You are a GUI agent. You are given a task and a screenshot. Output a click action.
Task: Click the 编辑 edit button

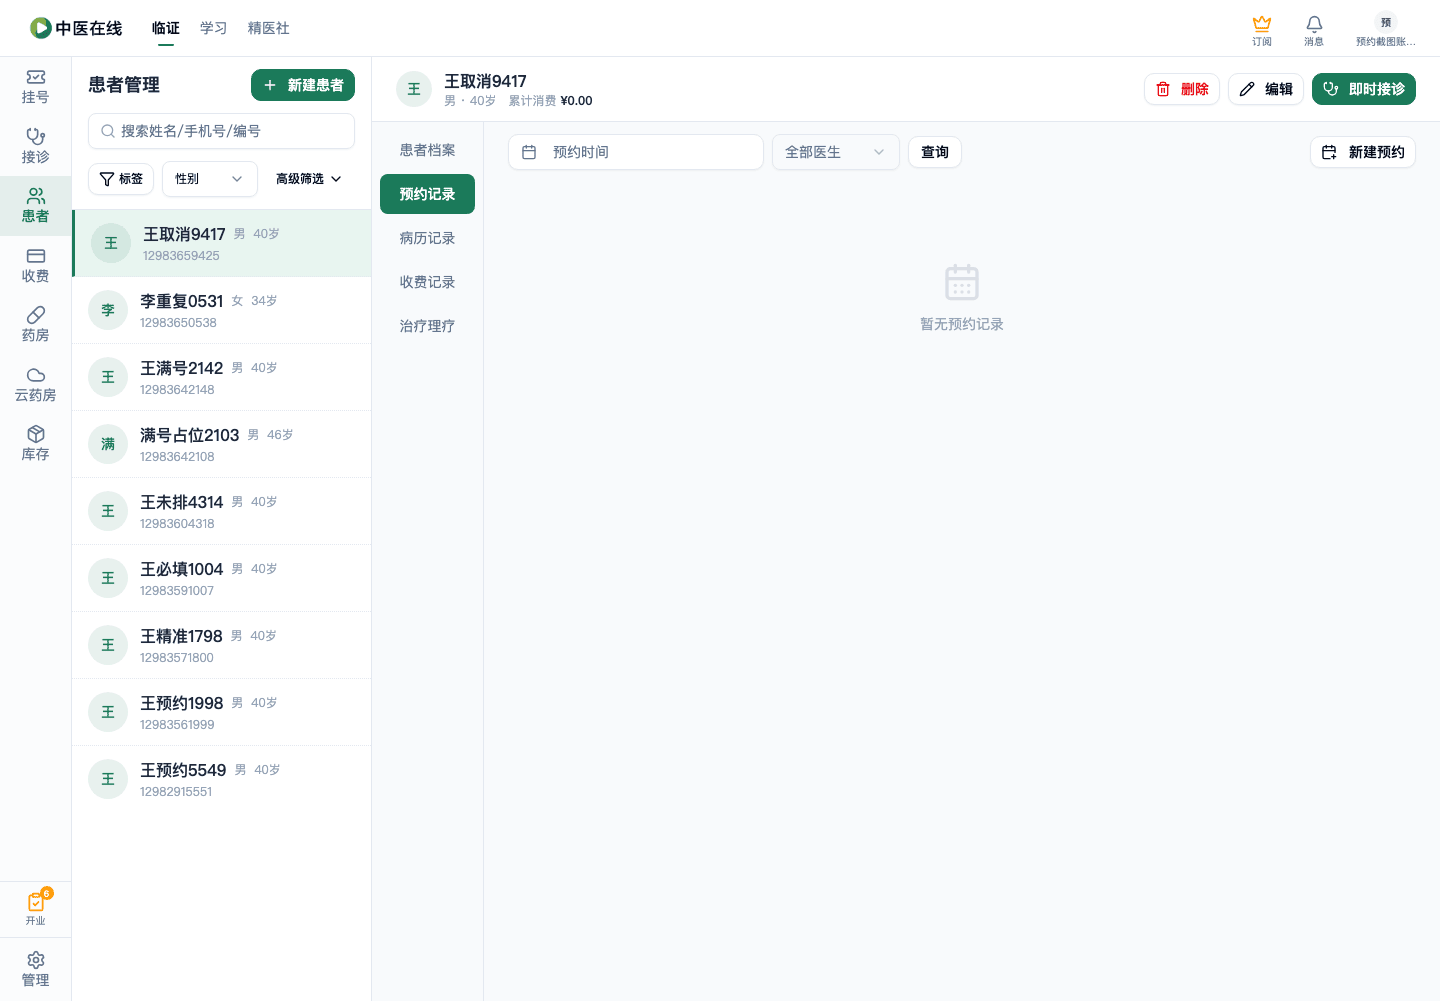(x=1266, y=89)
